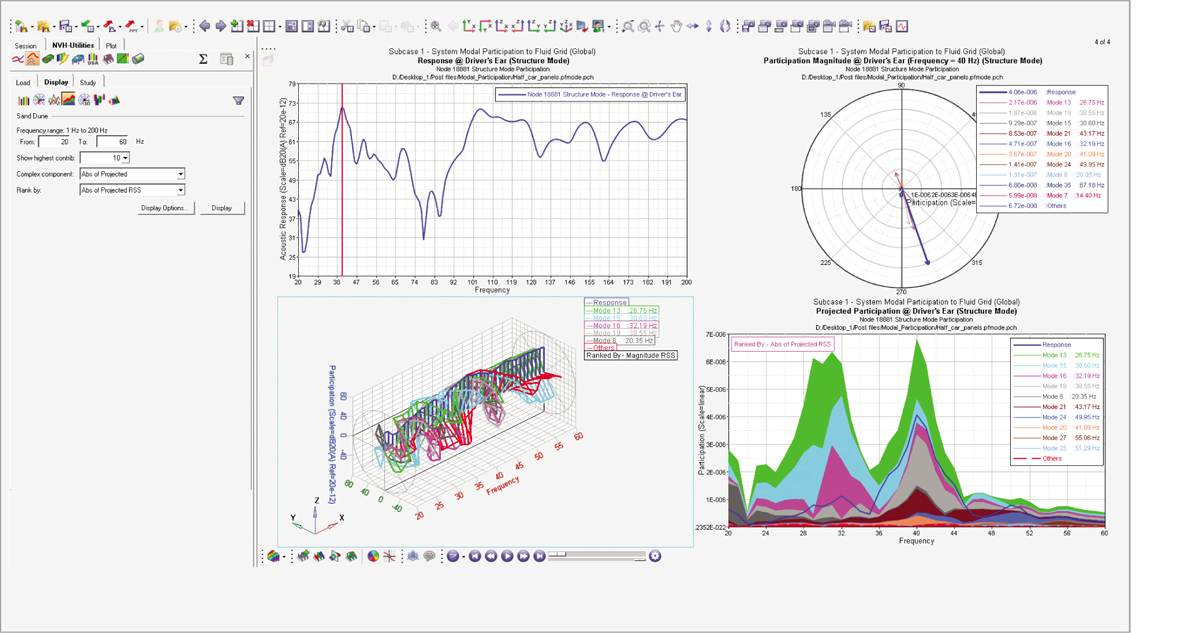
Task: Select the Sand Dune plot type icon
Action: pos(68,100)
